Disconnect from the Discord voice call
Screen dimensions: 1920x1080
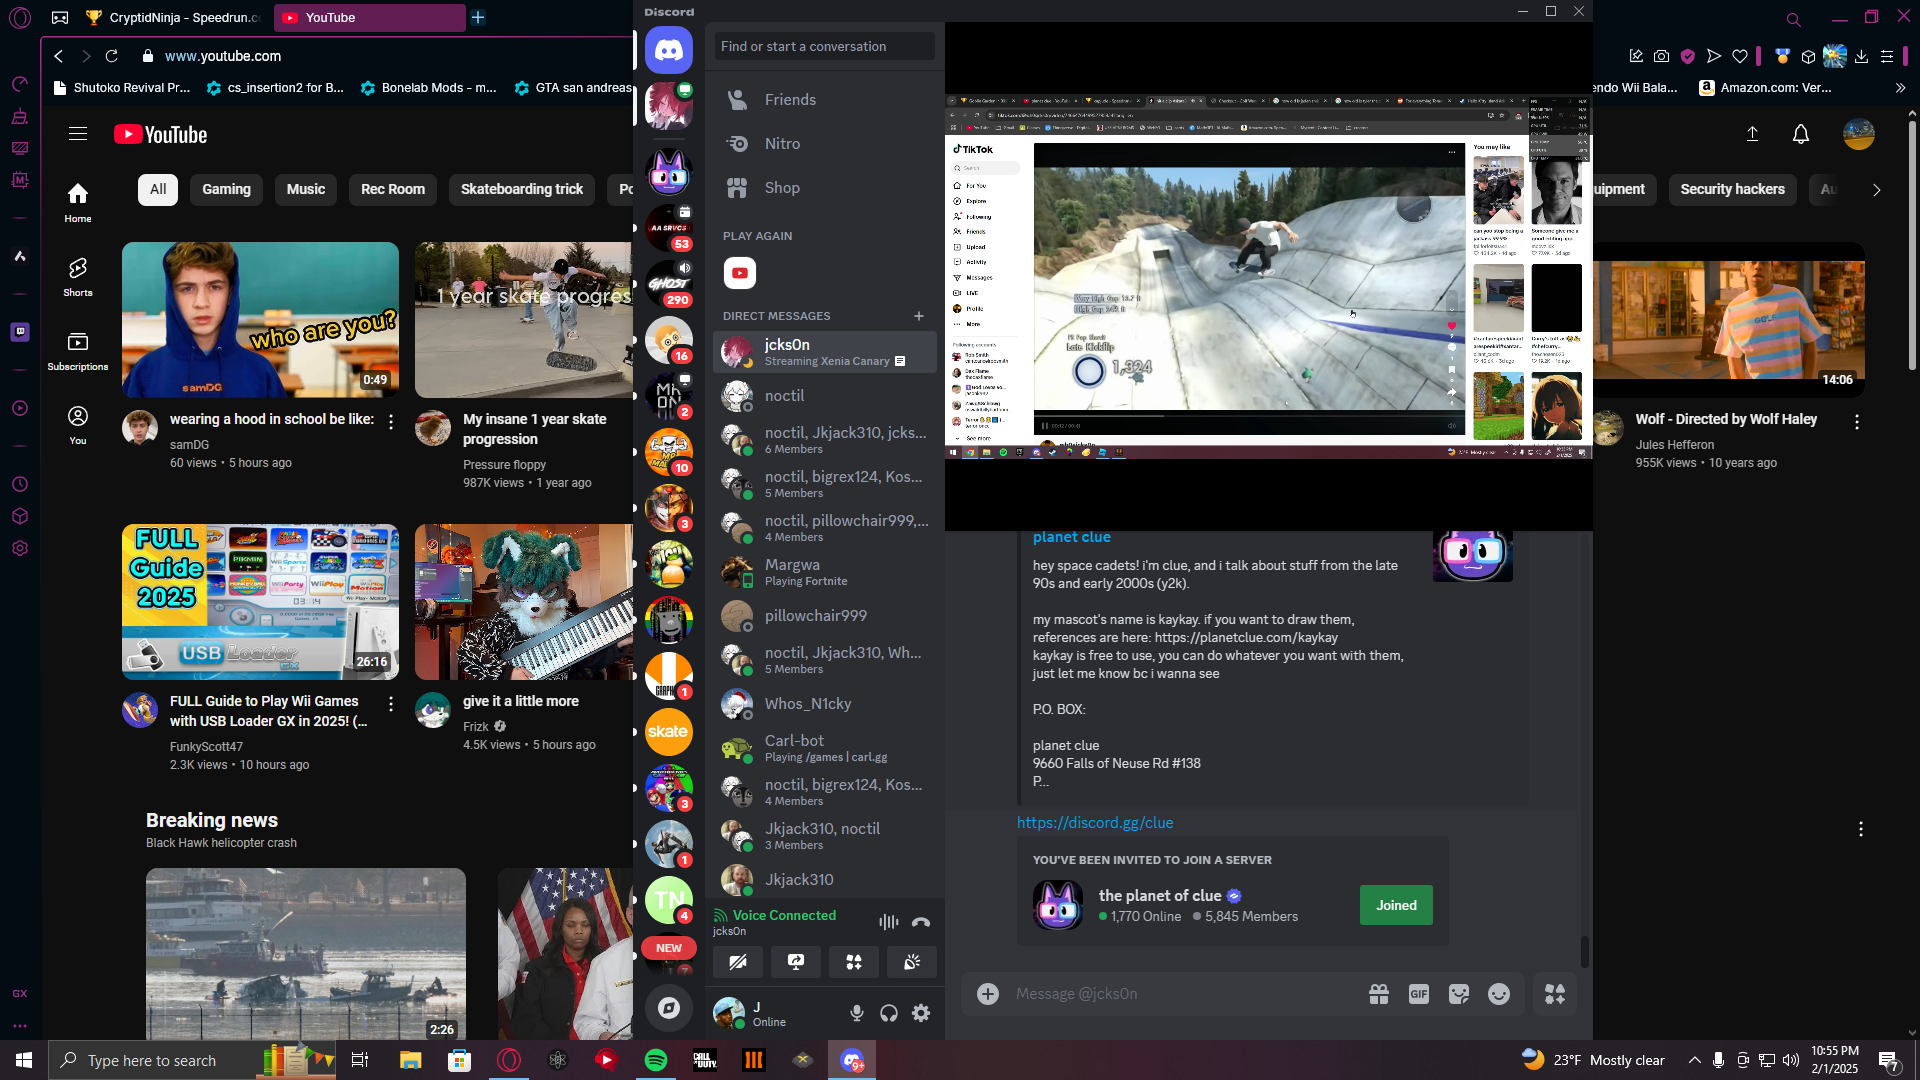click(x=921, y=922)
